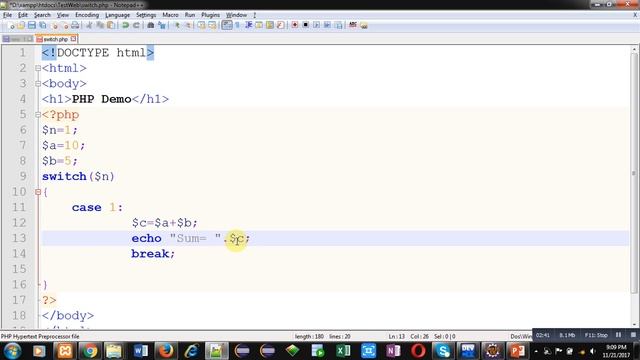Image resolution: width=640 pixels, height=360 pixels.
Task: Click the Function List toolbar icon
Action: pyautogui.click(x=280, y=25)
